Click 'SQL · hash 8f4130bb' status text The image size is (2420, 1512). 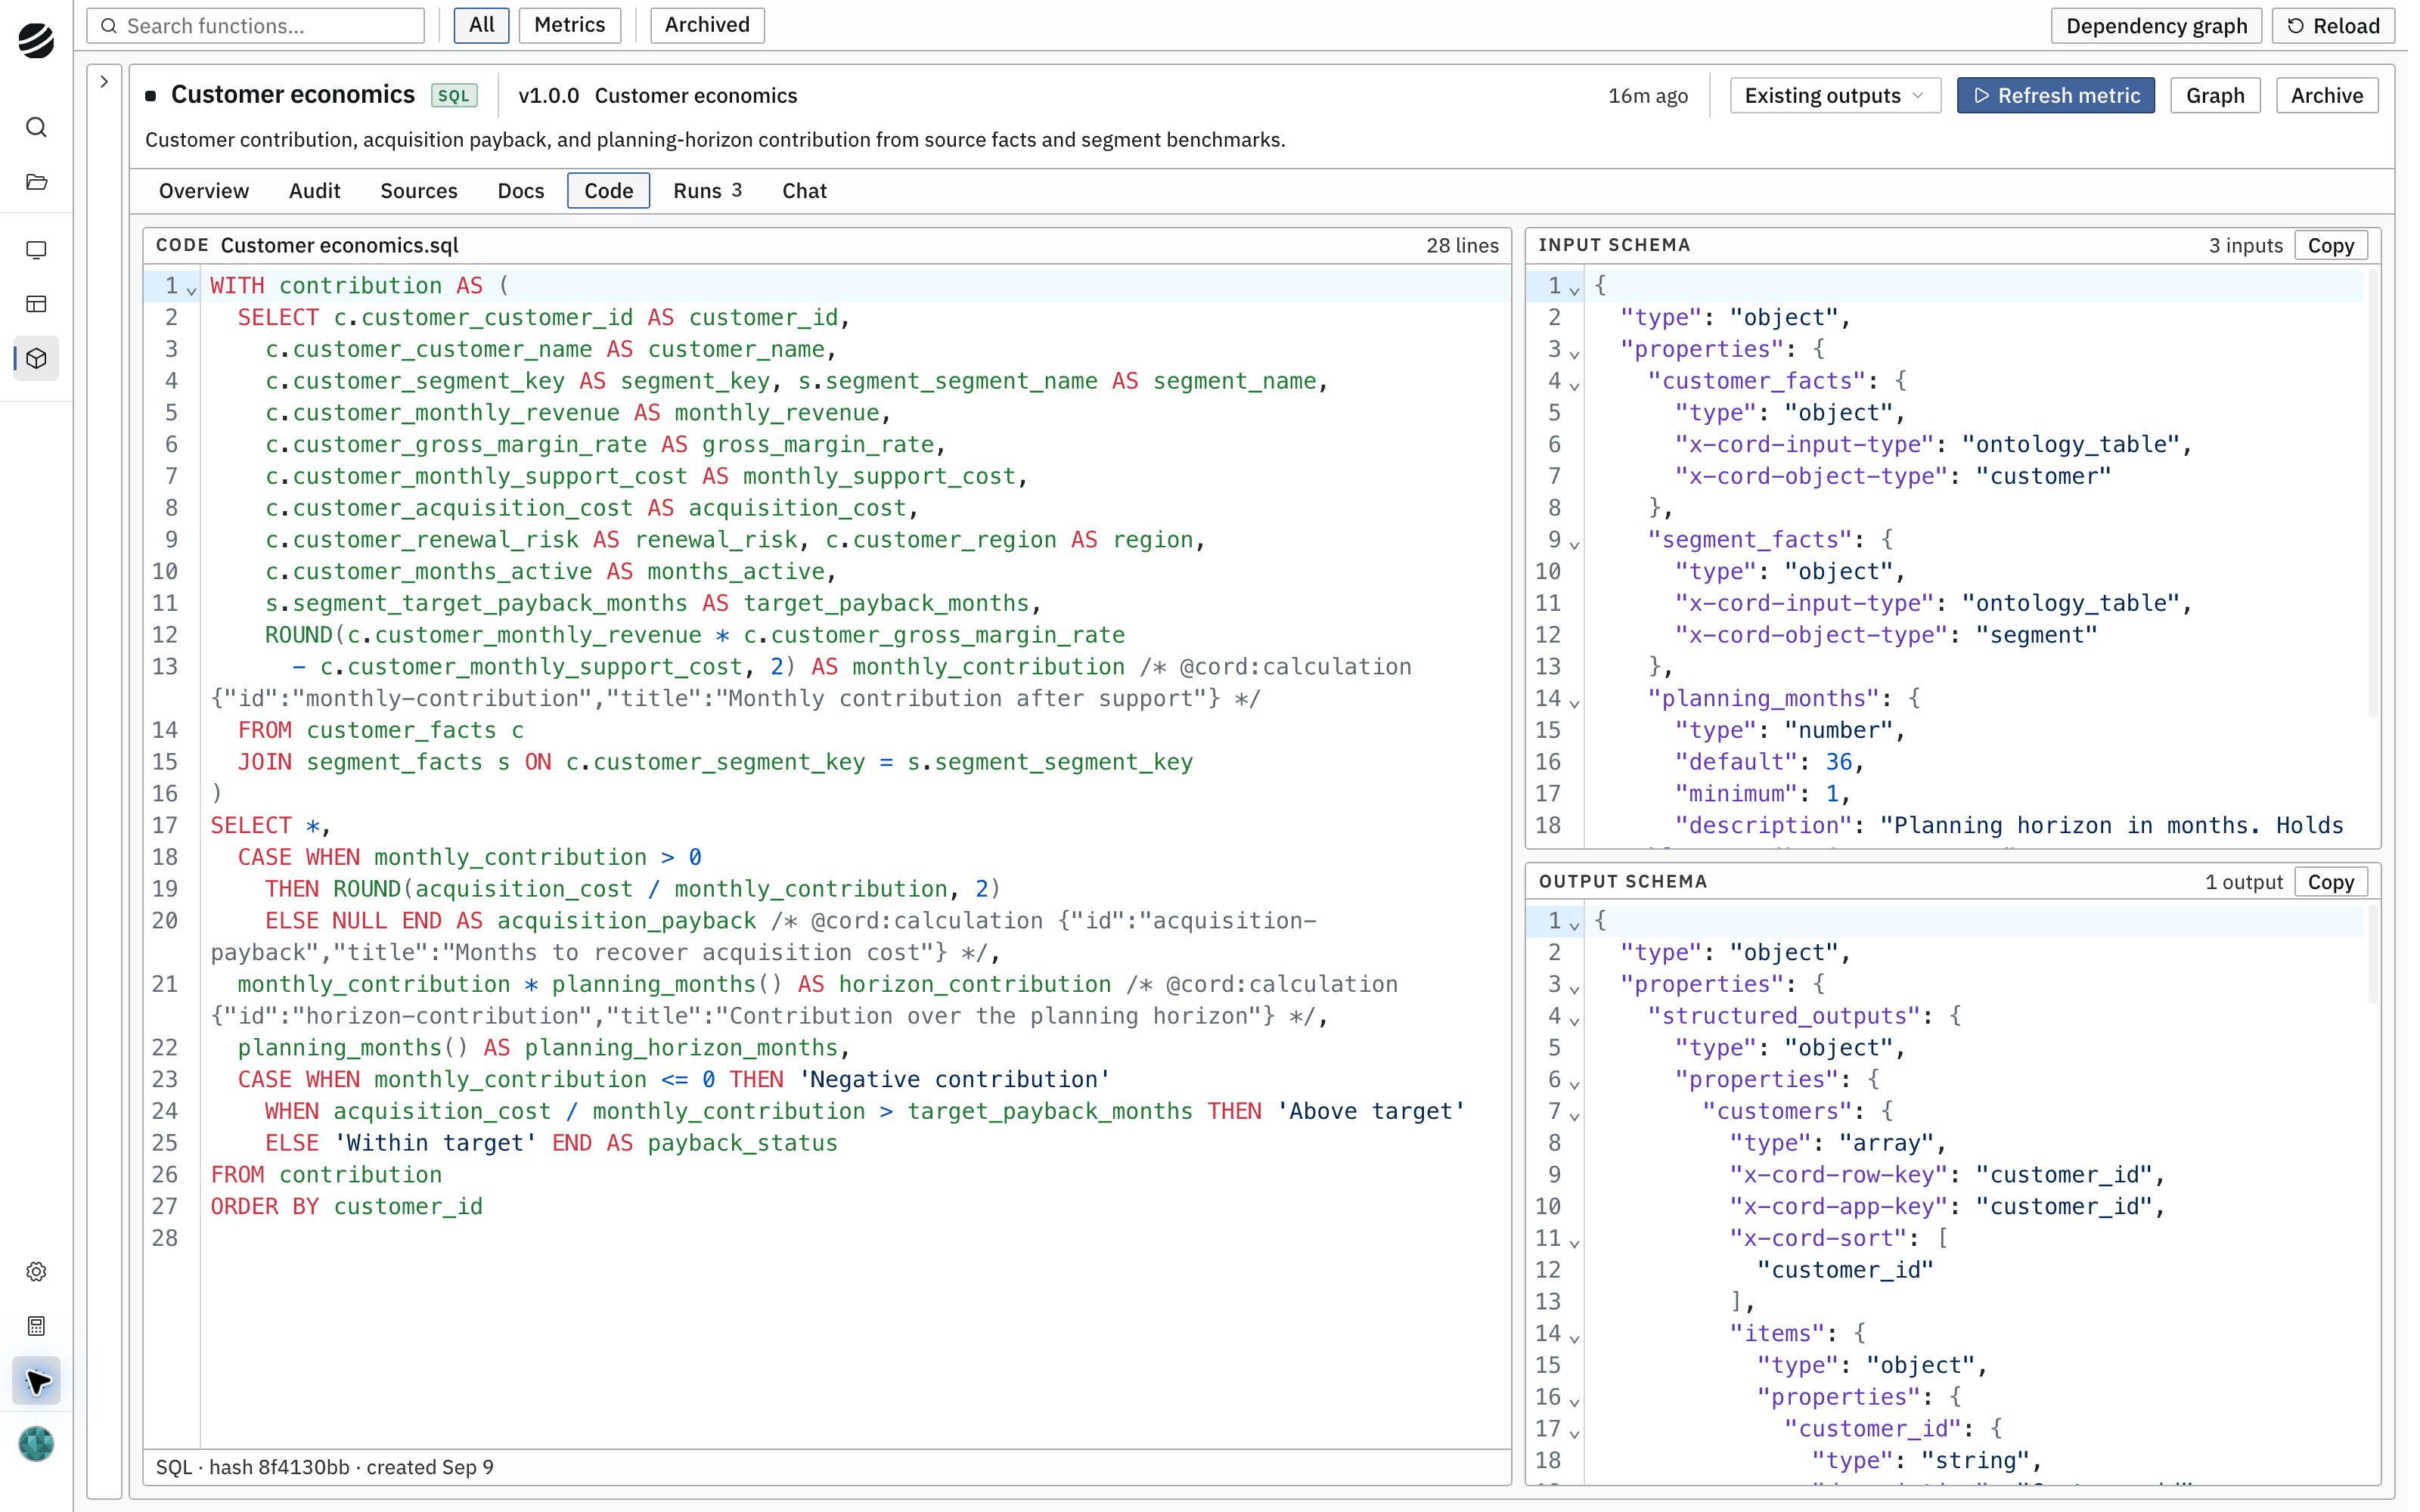coord(252,1467)
